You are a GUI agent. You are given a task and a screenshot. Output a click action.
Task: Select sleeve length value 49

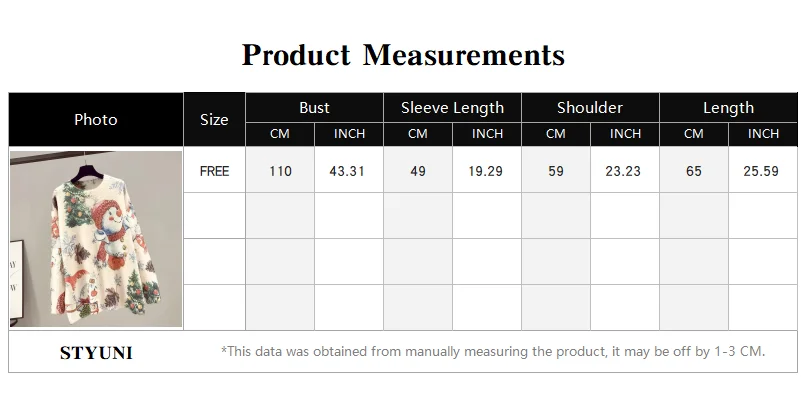tap(418, 171)
